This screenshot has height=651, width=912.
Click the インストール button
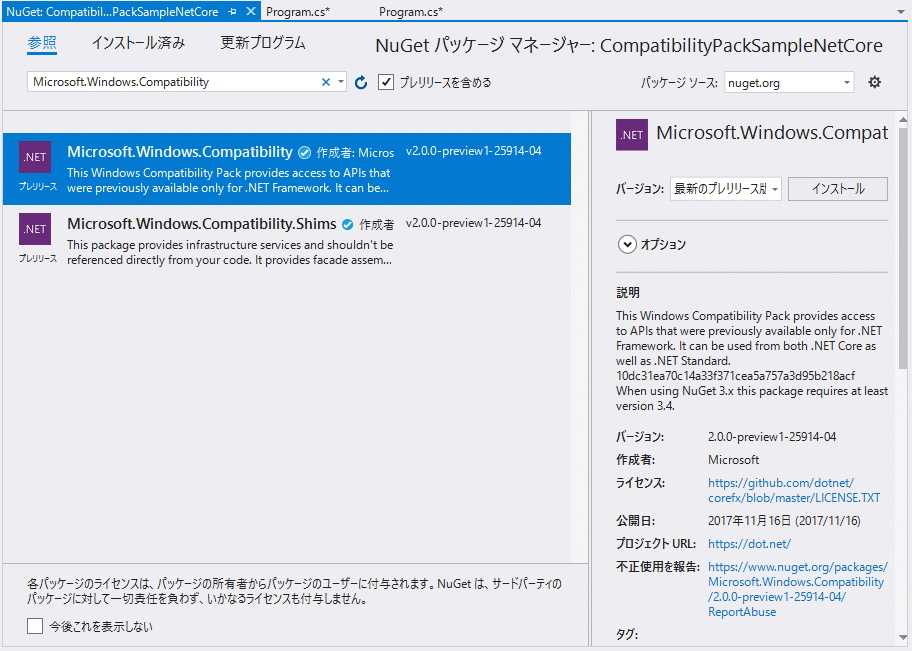pyautogui.click(x=837, y=188)
